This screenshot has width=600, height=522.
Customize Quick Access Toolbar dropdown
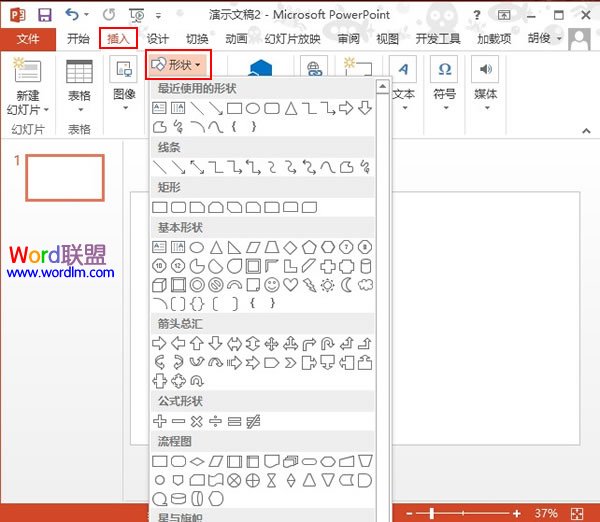click(158, 16)
